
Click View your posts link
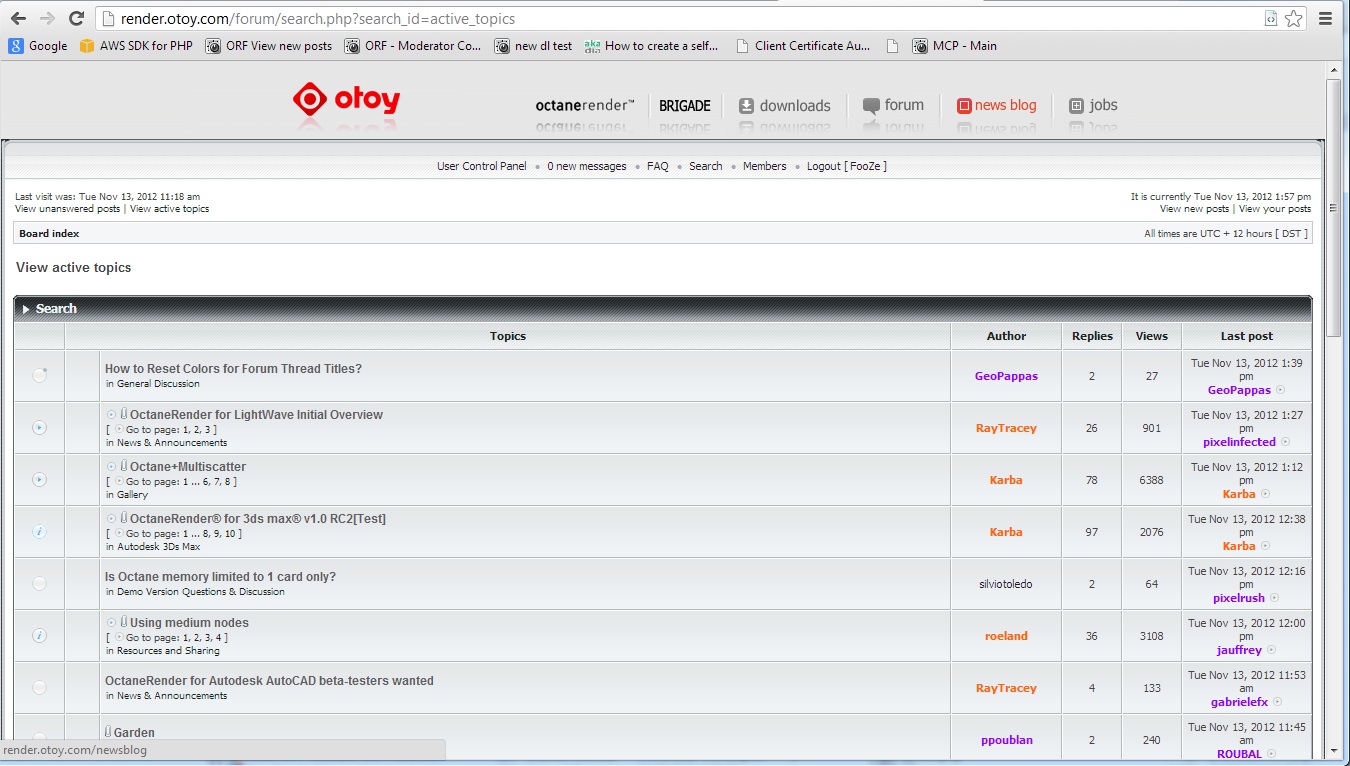1275,209
